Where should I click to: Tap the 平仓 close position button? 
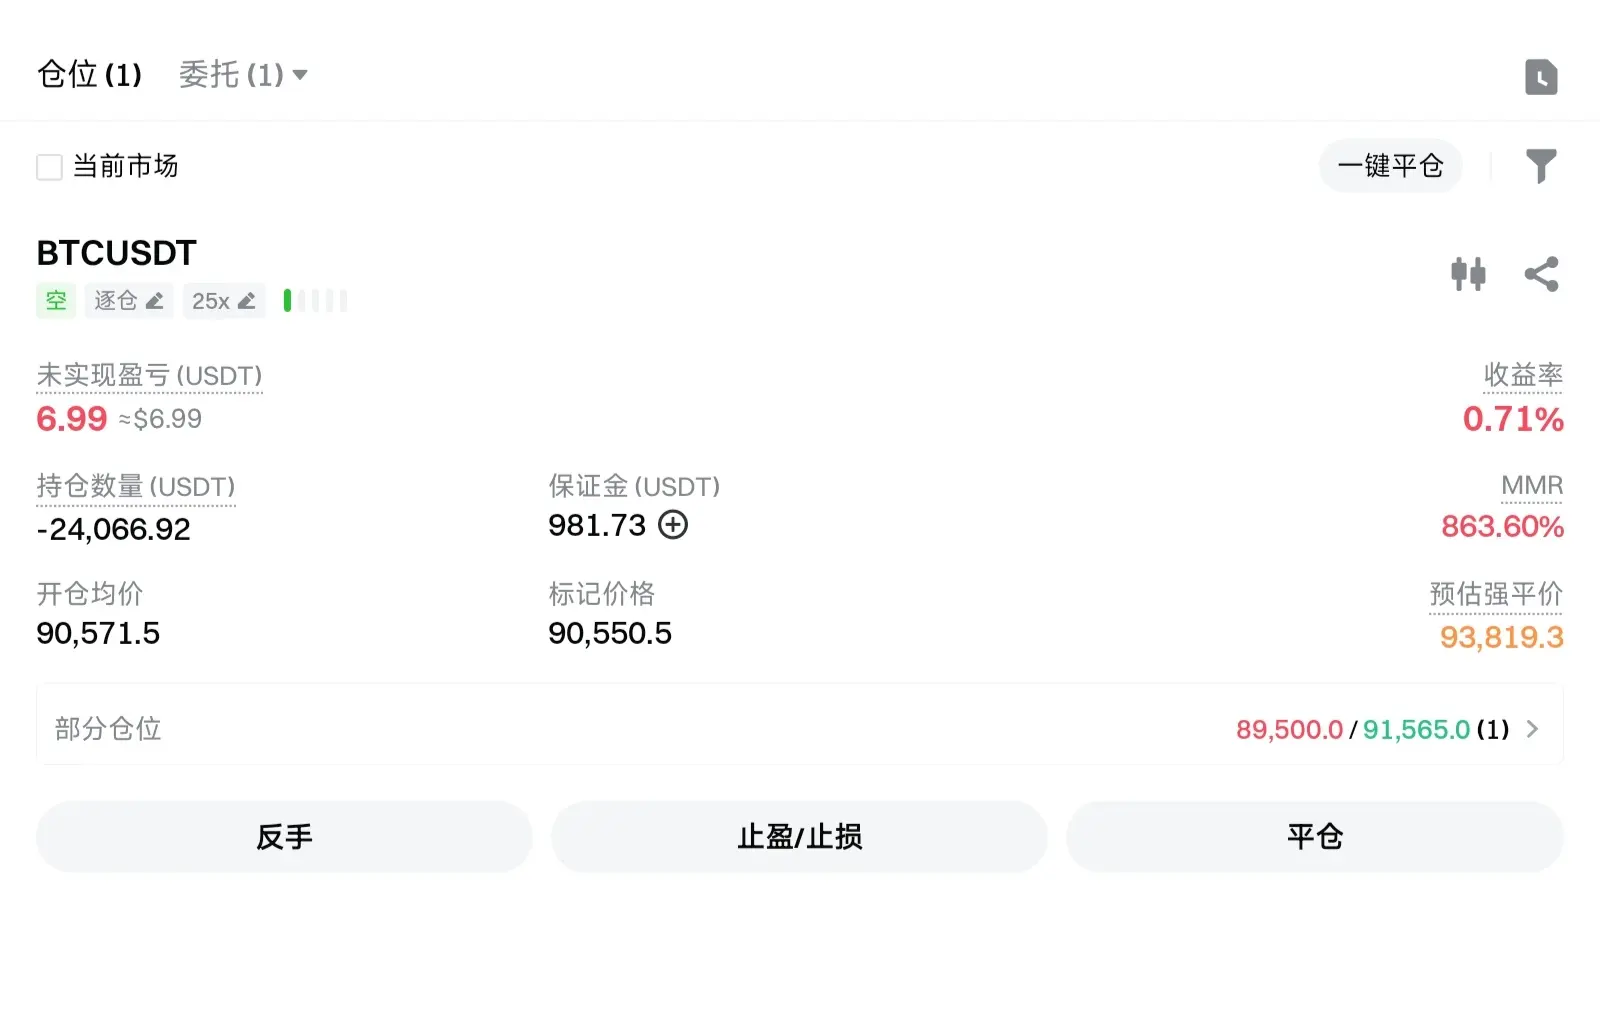coord(1314,837)
